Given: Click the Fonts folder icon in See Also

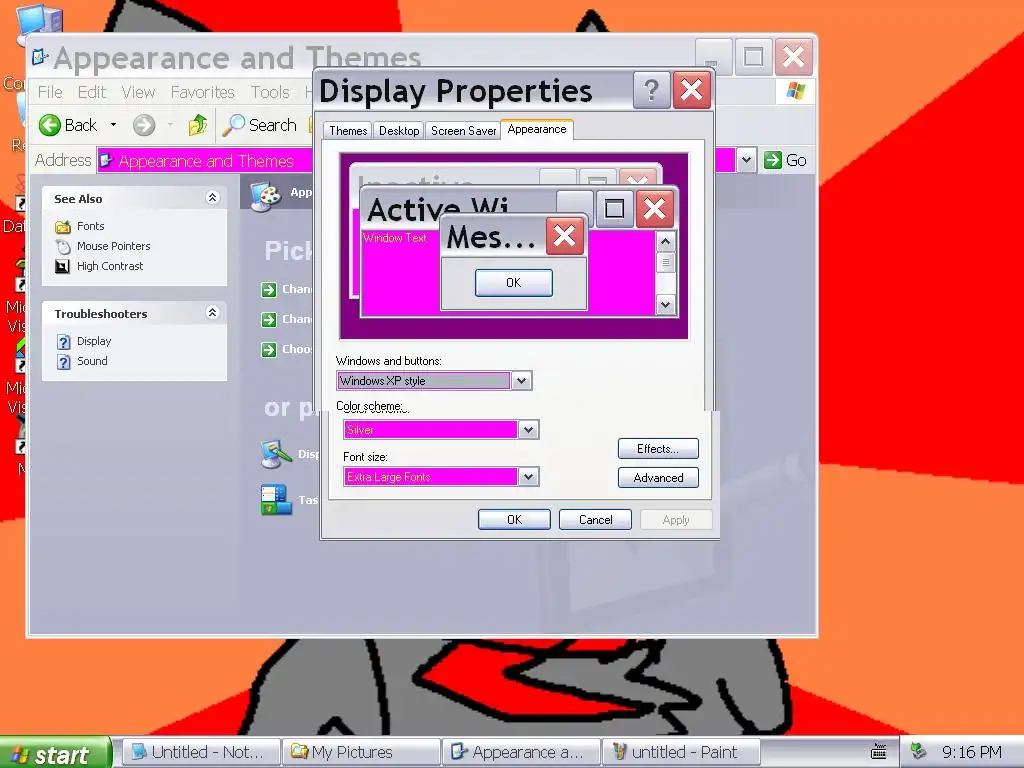Looking at the screenshot, I should click(63, 227).
